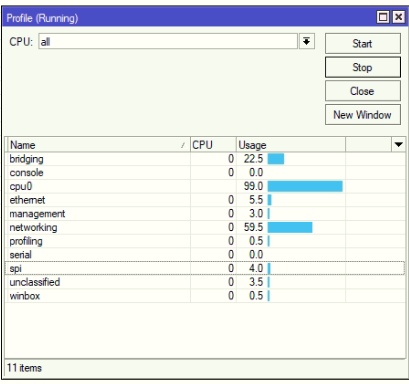Sort by the CPU column header
The width and height of the screenshot is (409, 384).
[x=213, y=145]
